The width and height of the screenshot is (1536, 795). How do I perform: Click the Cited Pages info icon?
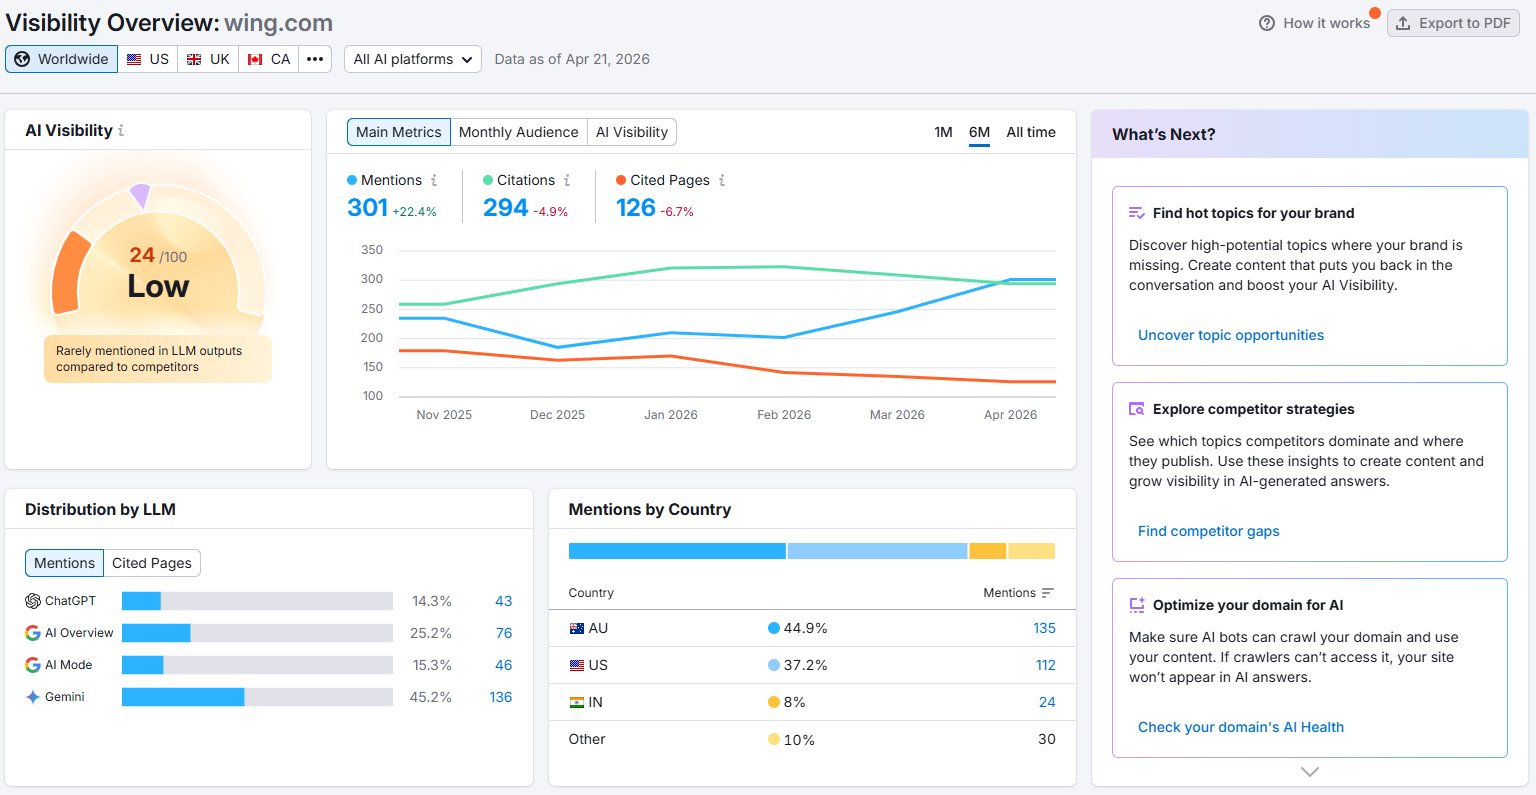(x=722, y=180)
